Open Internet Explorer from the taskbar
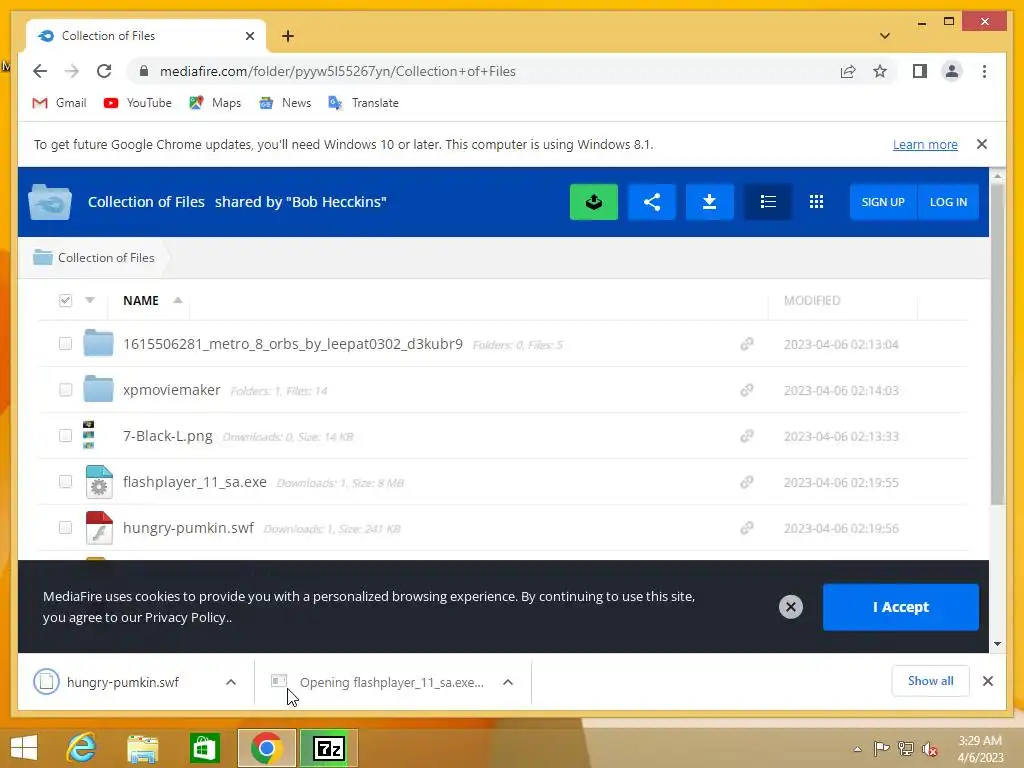1024x768 pixels. point(81,748)
